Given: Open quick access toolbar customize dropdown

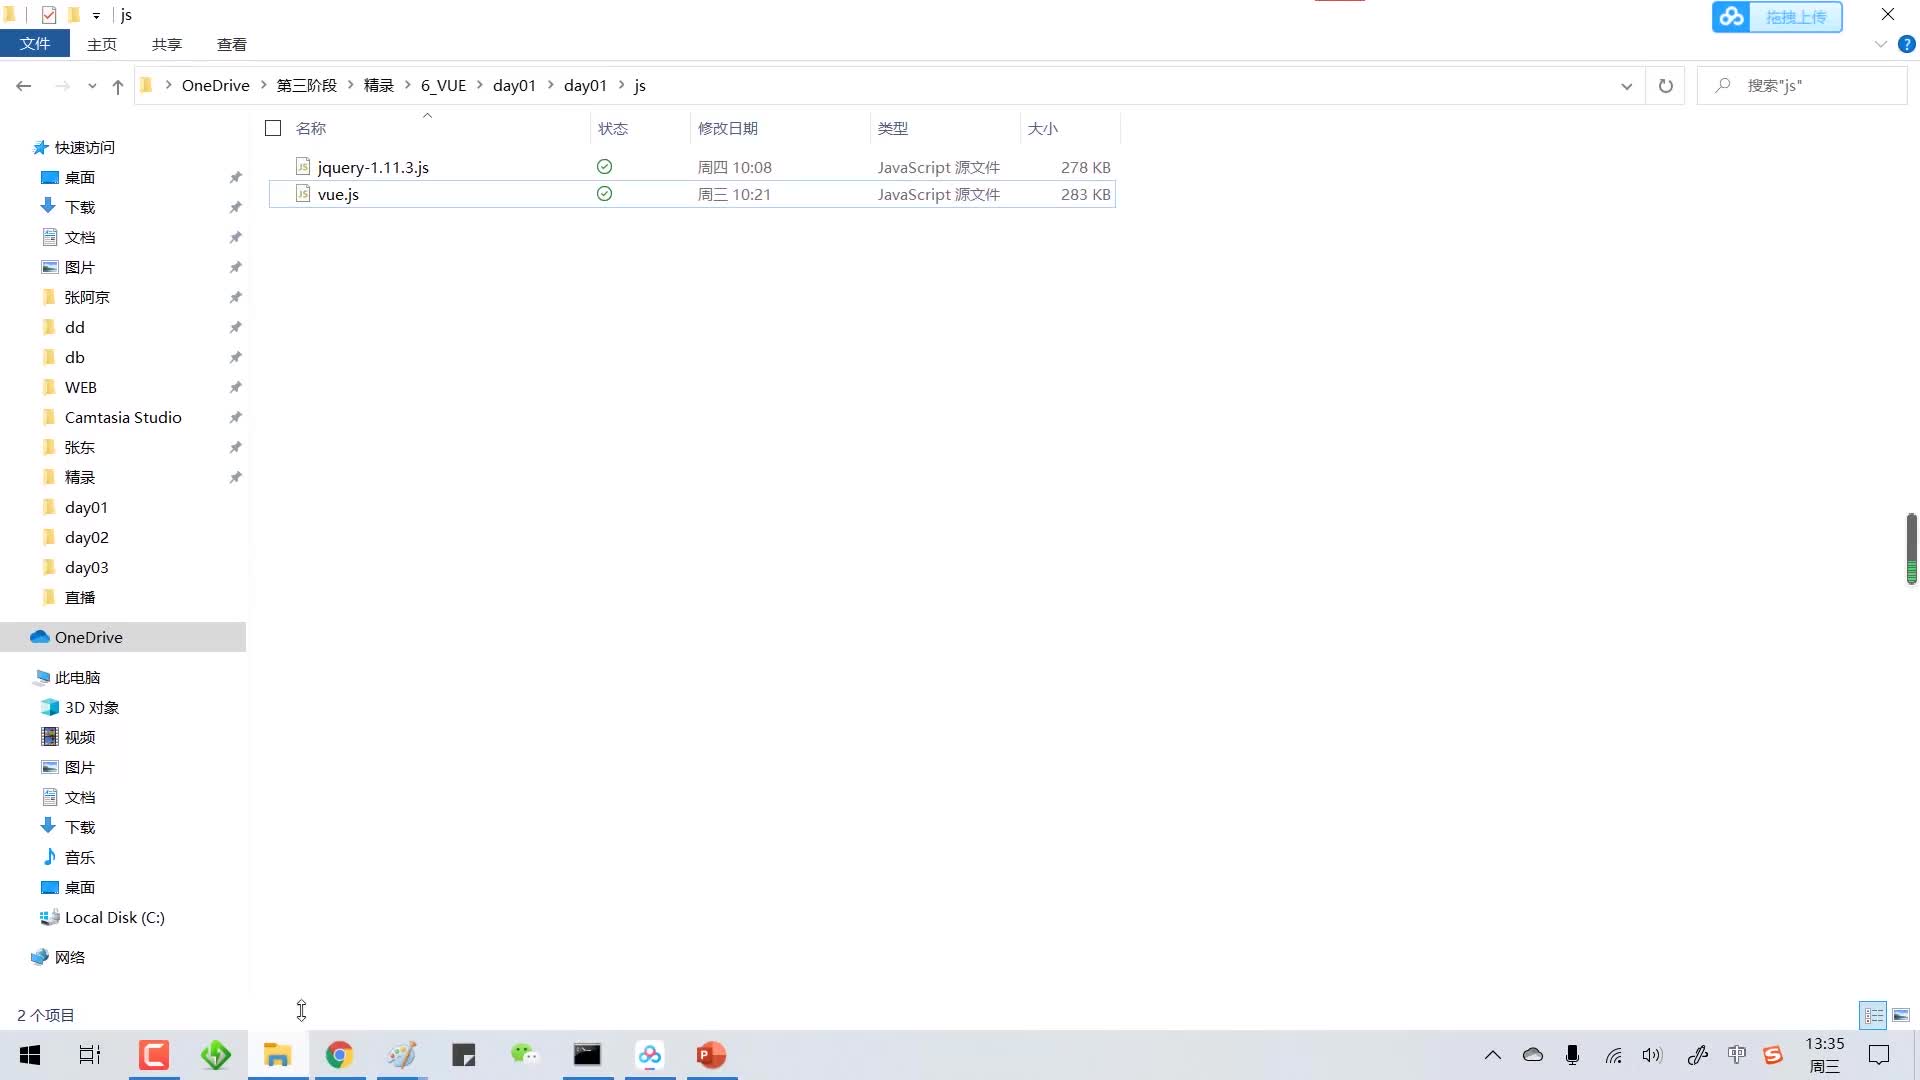Looking at the screenshot, I should point(96,15).
